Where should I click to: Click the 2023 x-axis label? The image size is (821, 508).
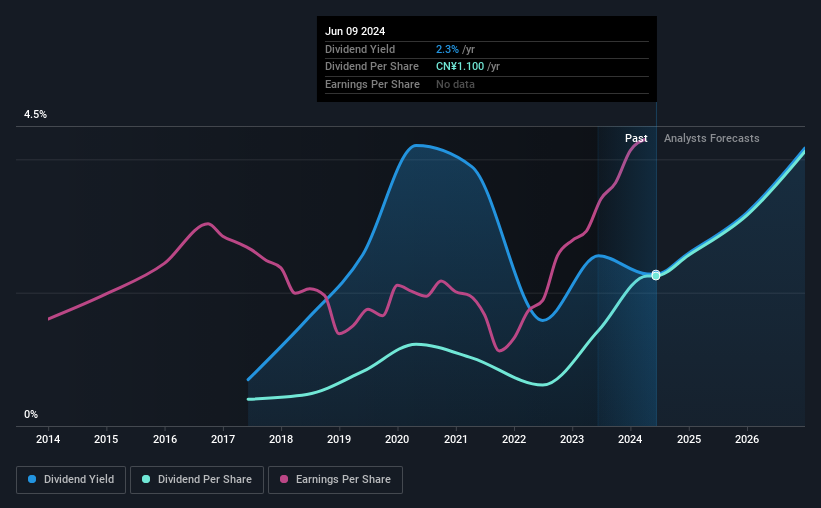tap(572, 439)
